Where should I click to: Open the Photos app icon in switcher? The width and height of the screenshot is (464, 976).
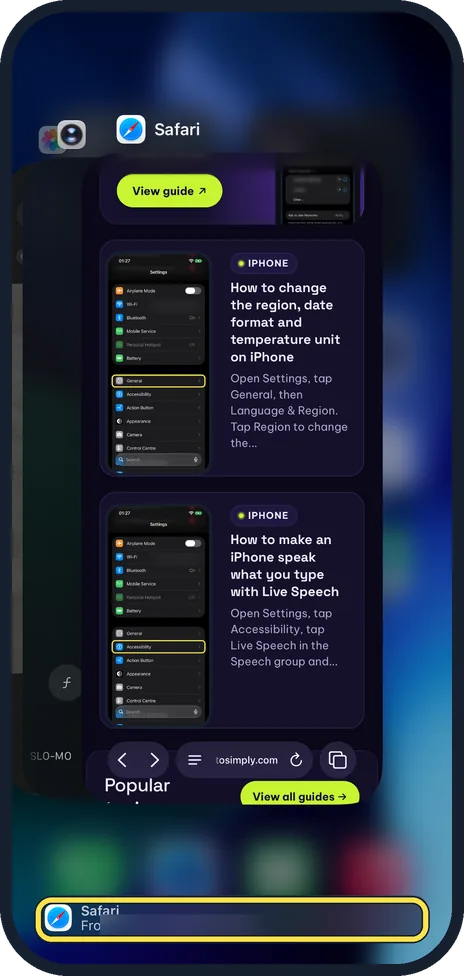pos(49,140)
